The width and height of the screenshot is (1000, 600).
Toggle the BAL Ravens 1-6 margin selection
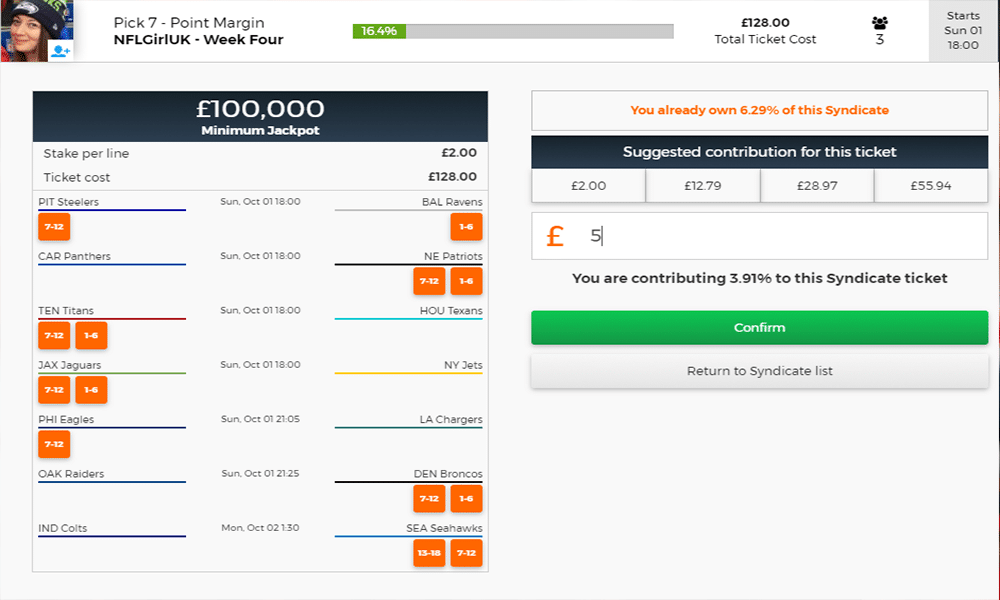[x=466, y=227]
